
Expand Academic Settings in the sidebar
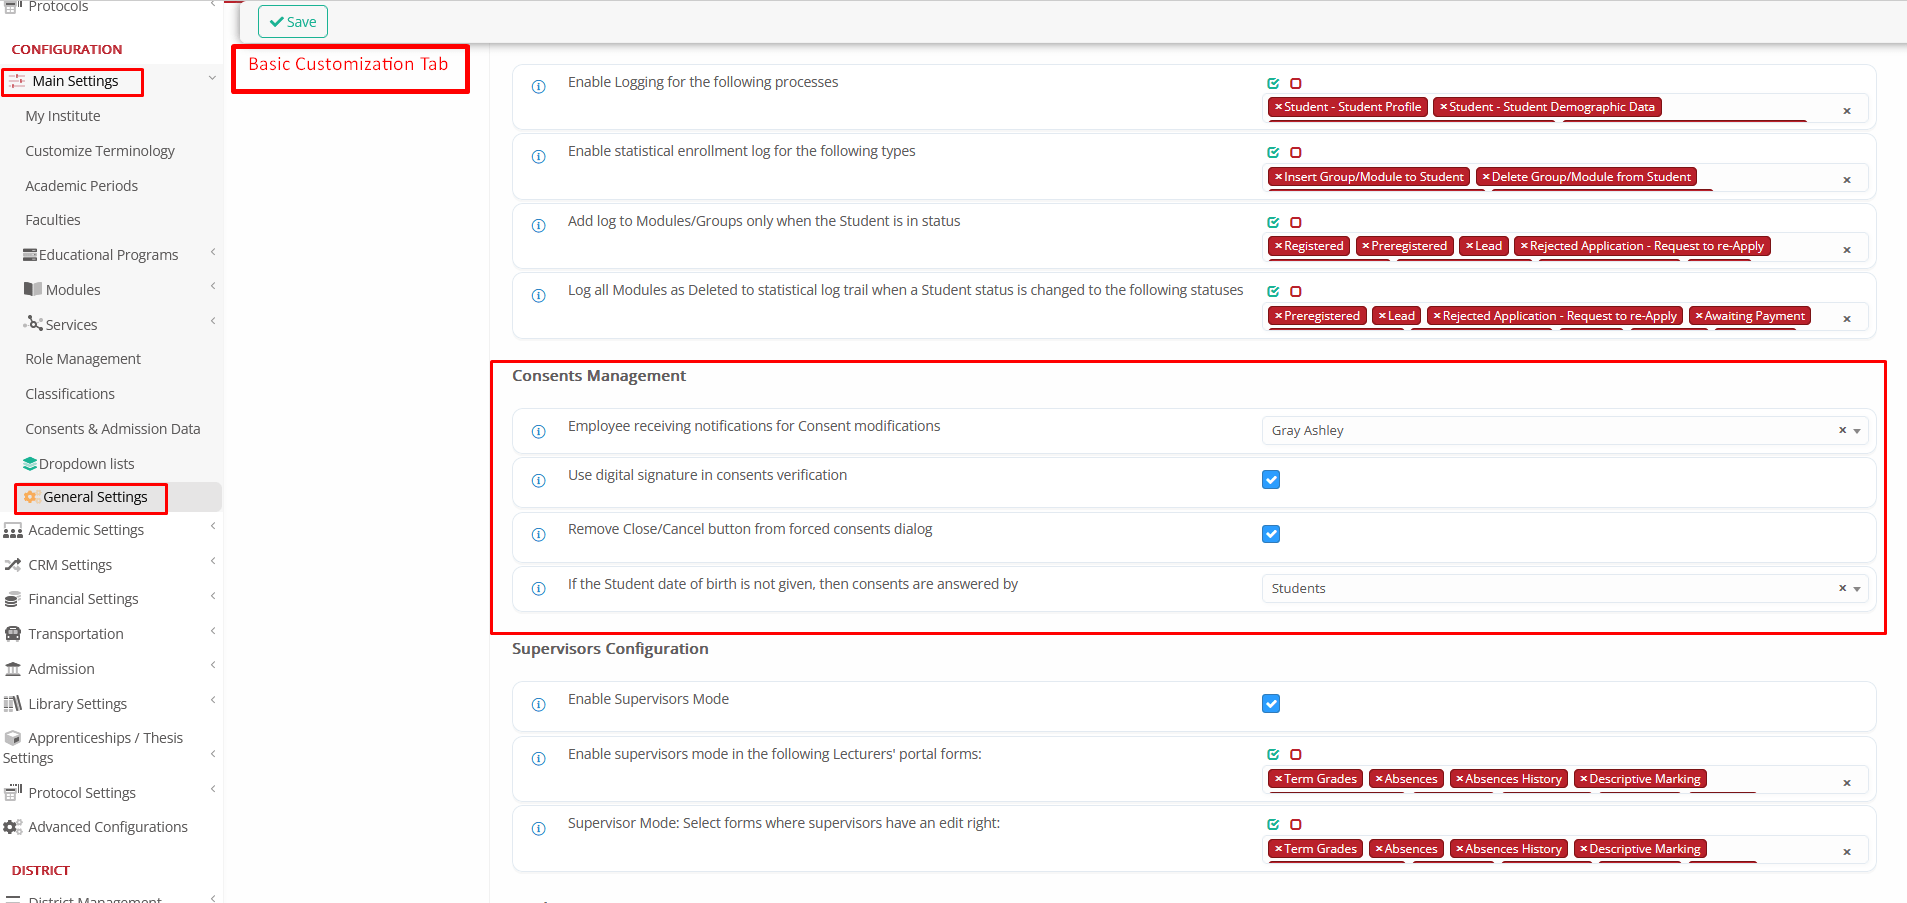tap(86, 530)
